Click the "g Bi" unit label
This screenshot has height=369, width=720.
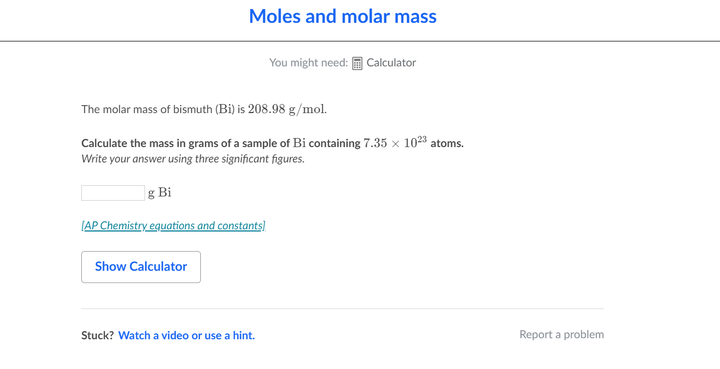(159, 193)
